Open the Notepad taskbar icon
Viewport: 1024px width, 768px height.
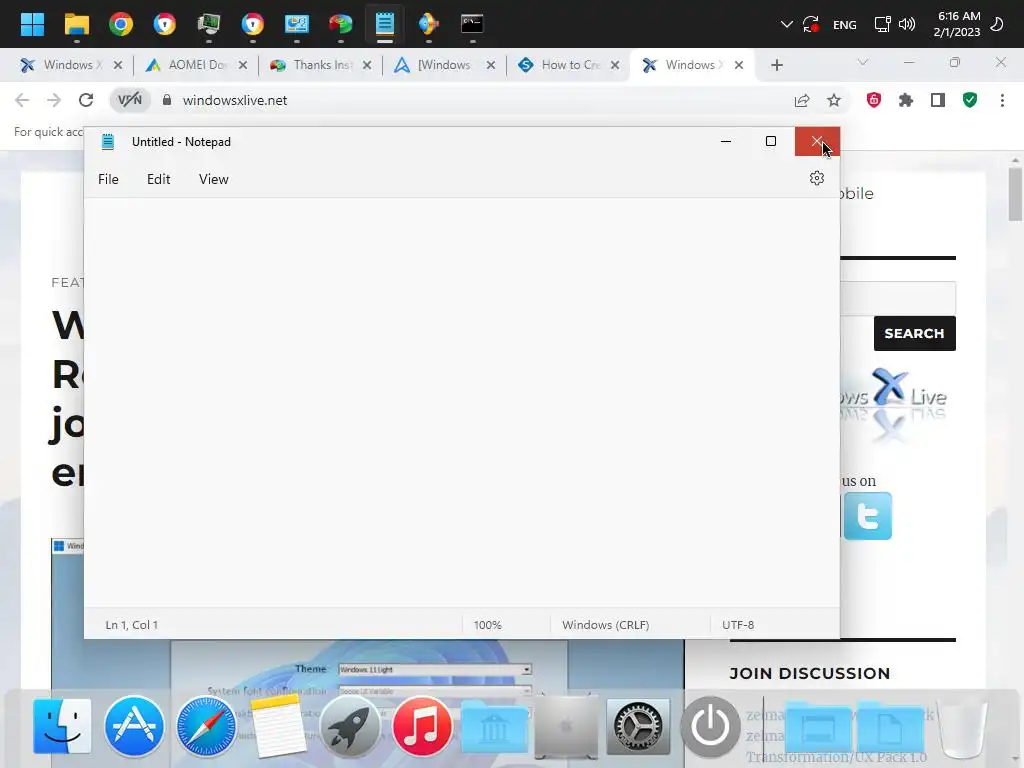click(385, 24)
